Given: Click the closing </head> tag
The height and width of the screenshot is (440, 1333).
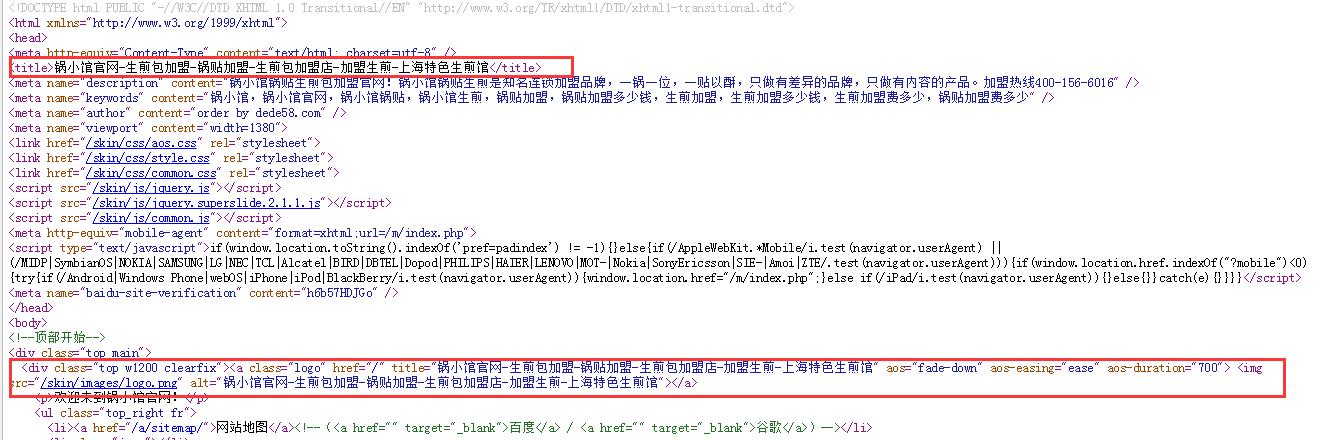Looking at the screenshot, I should 30,308.
